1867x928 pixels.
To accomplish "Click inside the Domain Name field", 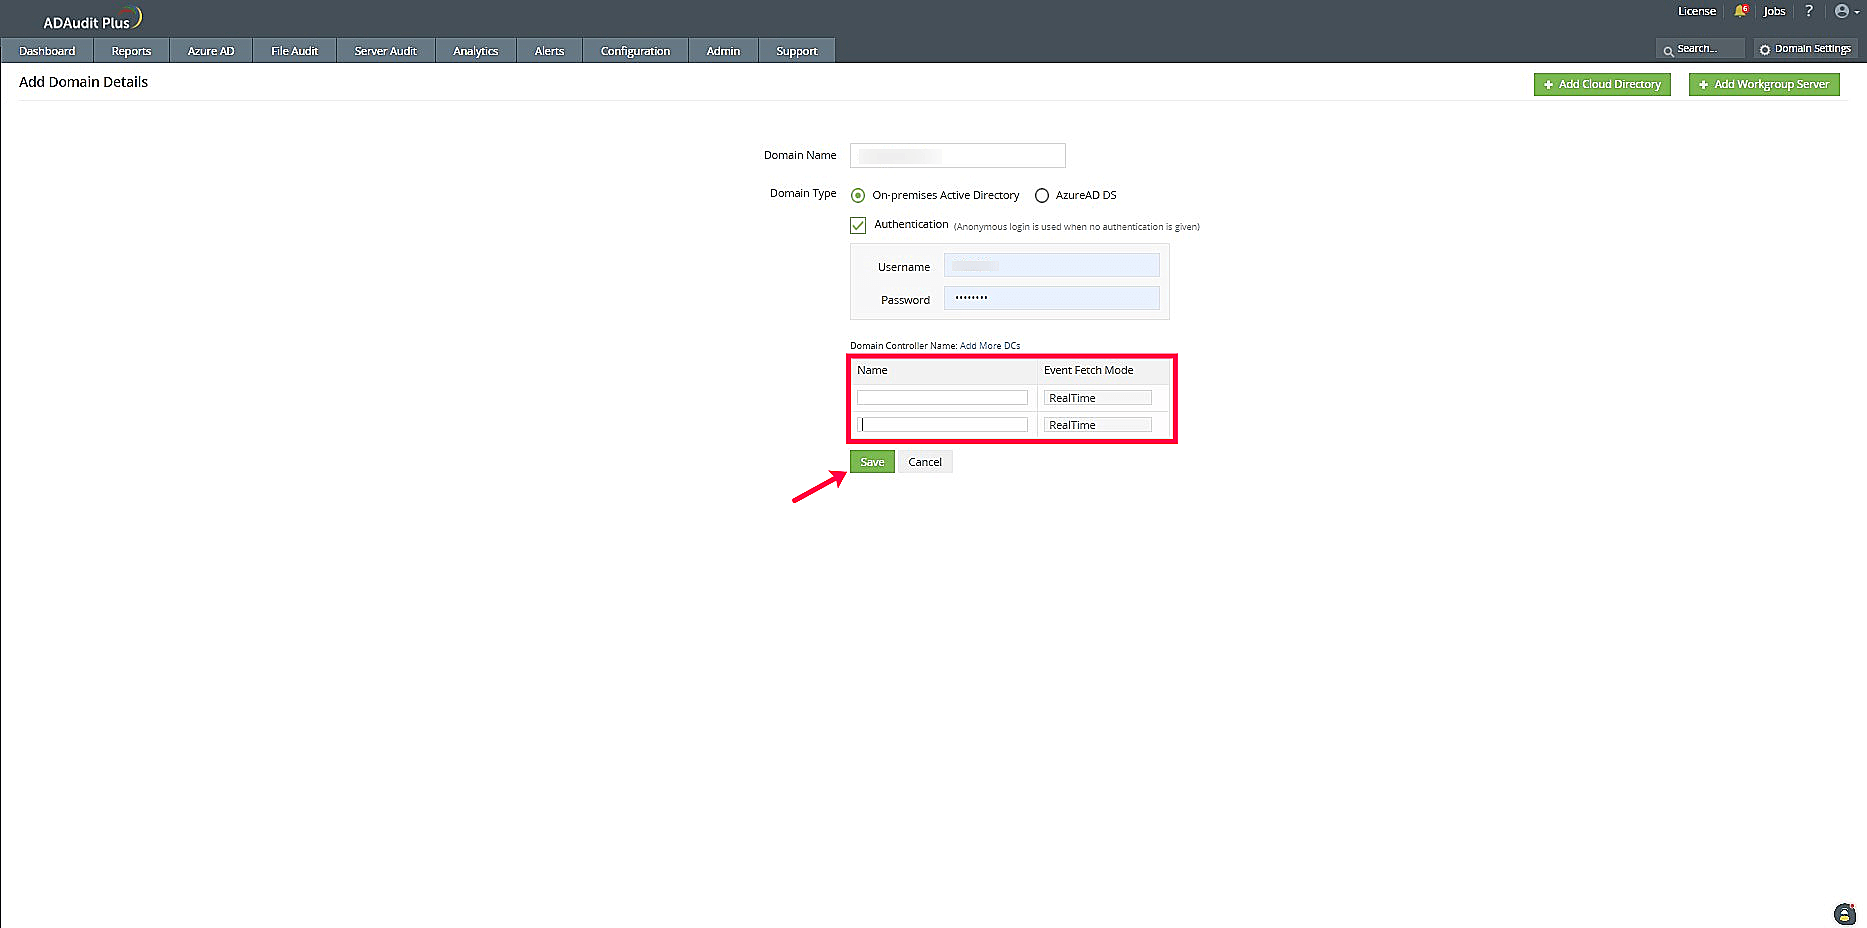I will (x=956, y=155).
